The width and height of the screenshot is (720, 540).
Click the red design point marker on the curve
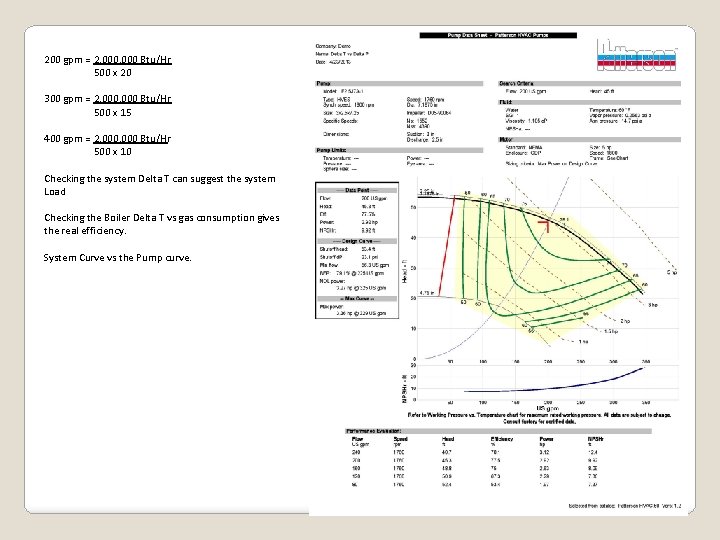(x=545, y=225)
